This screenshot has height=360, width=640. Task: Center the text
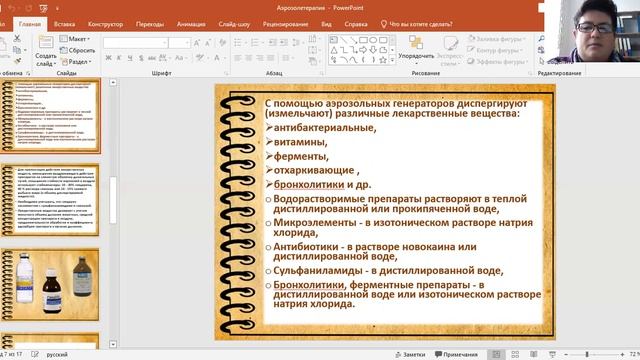[248, 58]
